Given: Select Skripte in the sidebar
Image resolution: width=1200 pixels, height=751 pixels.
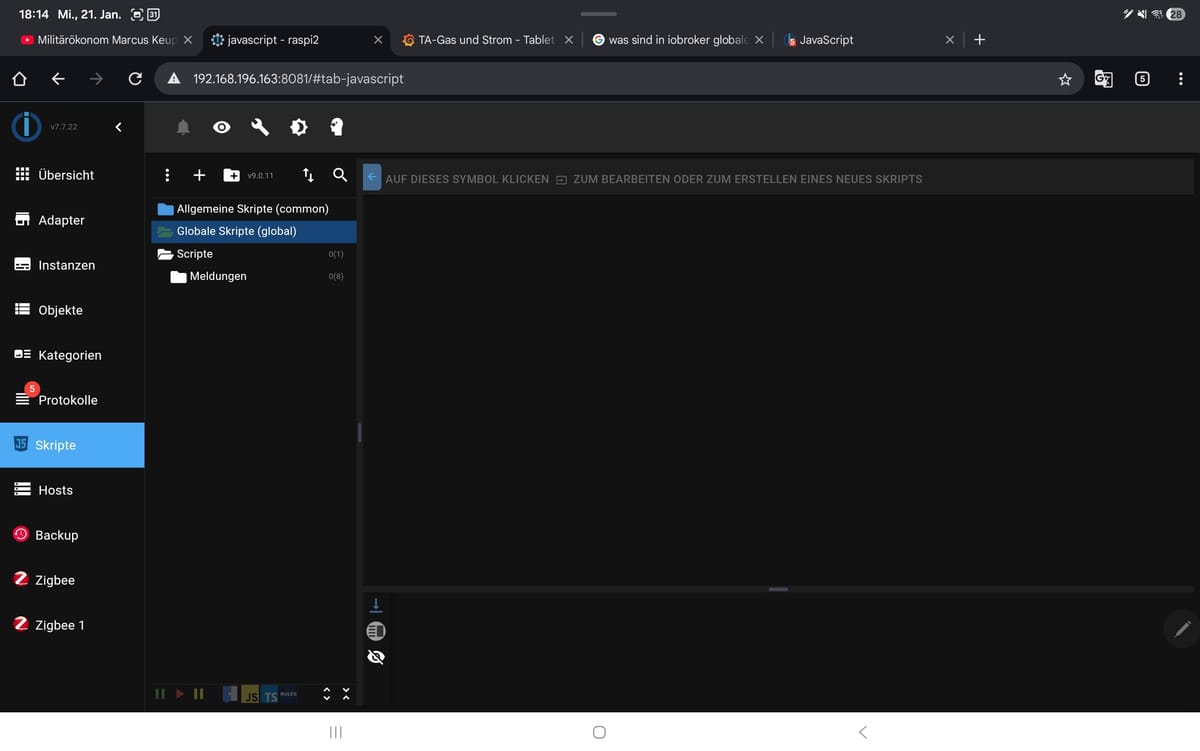Looking at the screenshot, I should tap(72, 445).
